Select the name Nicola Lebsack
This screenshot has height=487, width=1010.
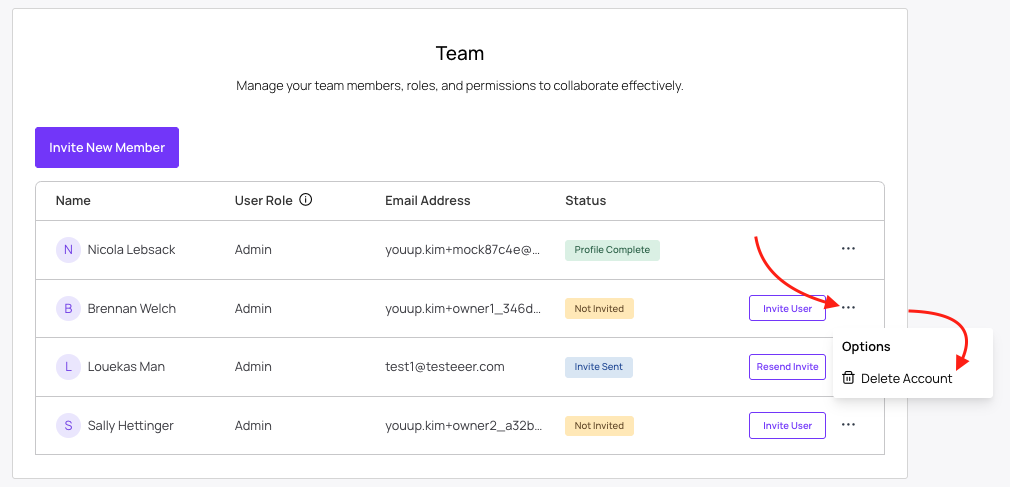coord(131,250)
